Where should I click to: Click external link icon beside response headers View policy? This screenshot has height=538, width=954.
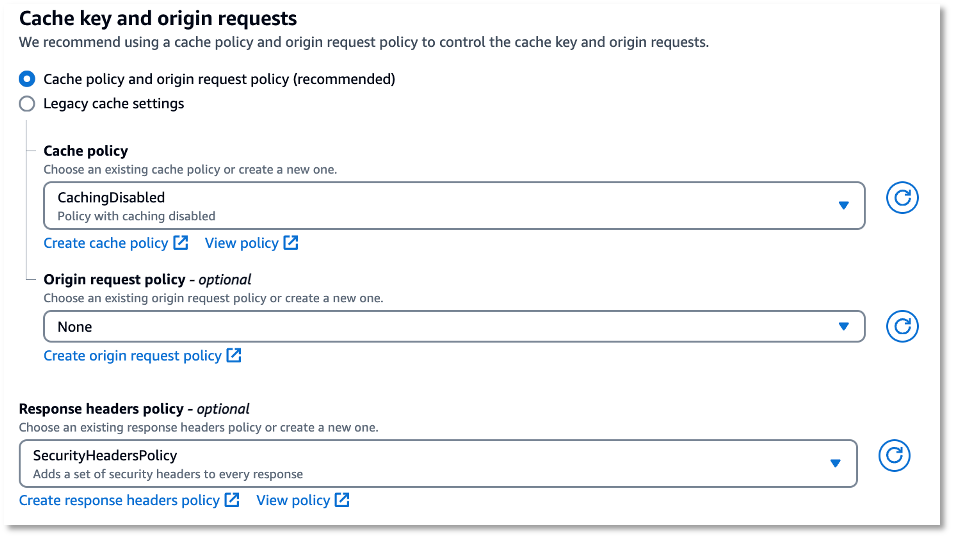point(342,500)
